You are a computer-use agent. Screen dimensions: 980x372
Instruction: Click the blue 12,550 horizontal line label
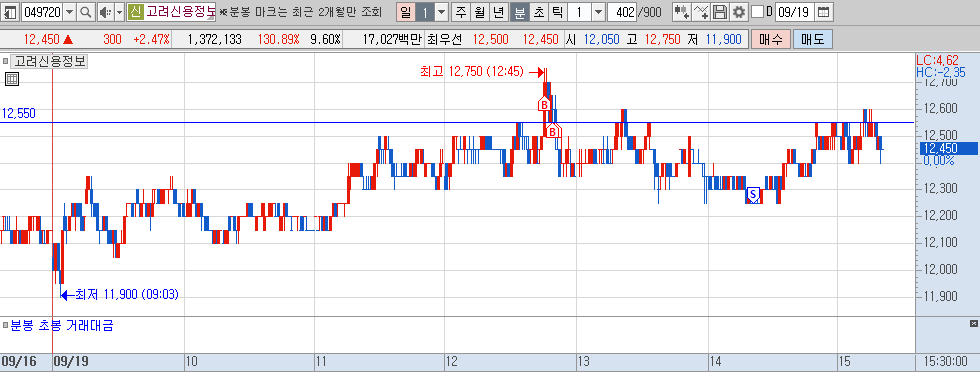[x=19, y=113]
